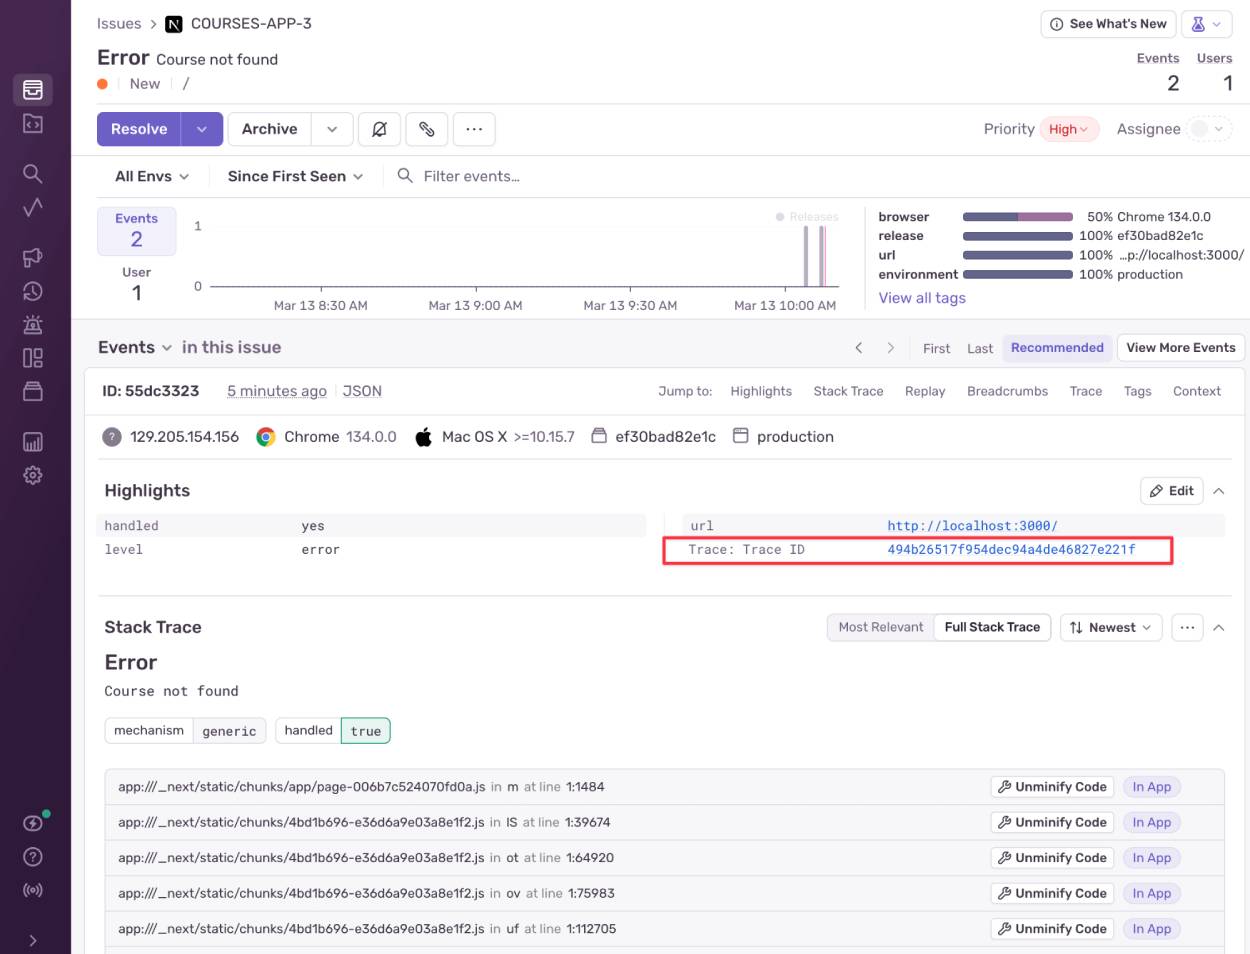Select the Explore icon in the sidebar
This screenshot has height=954, width=1250.
point(33,122)
